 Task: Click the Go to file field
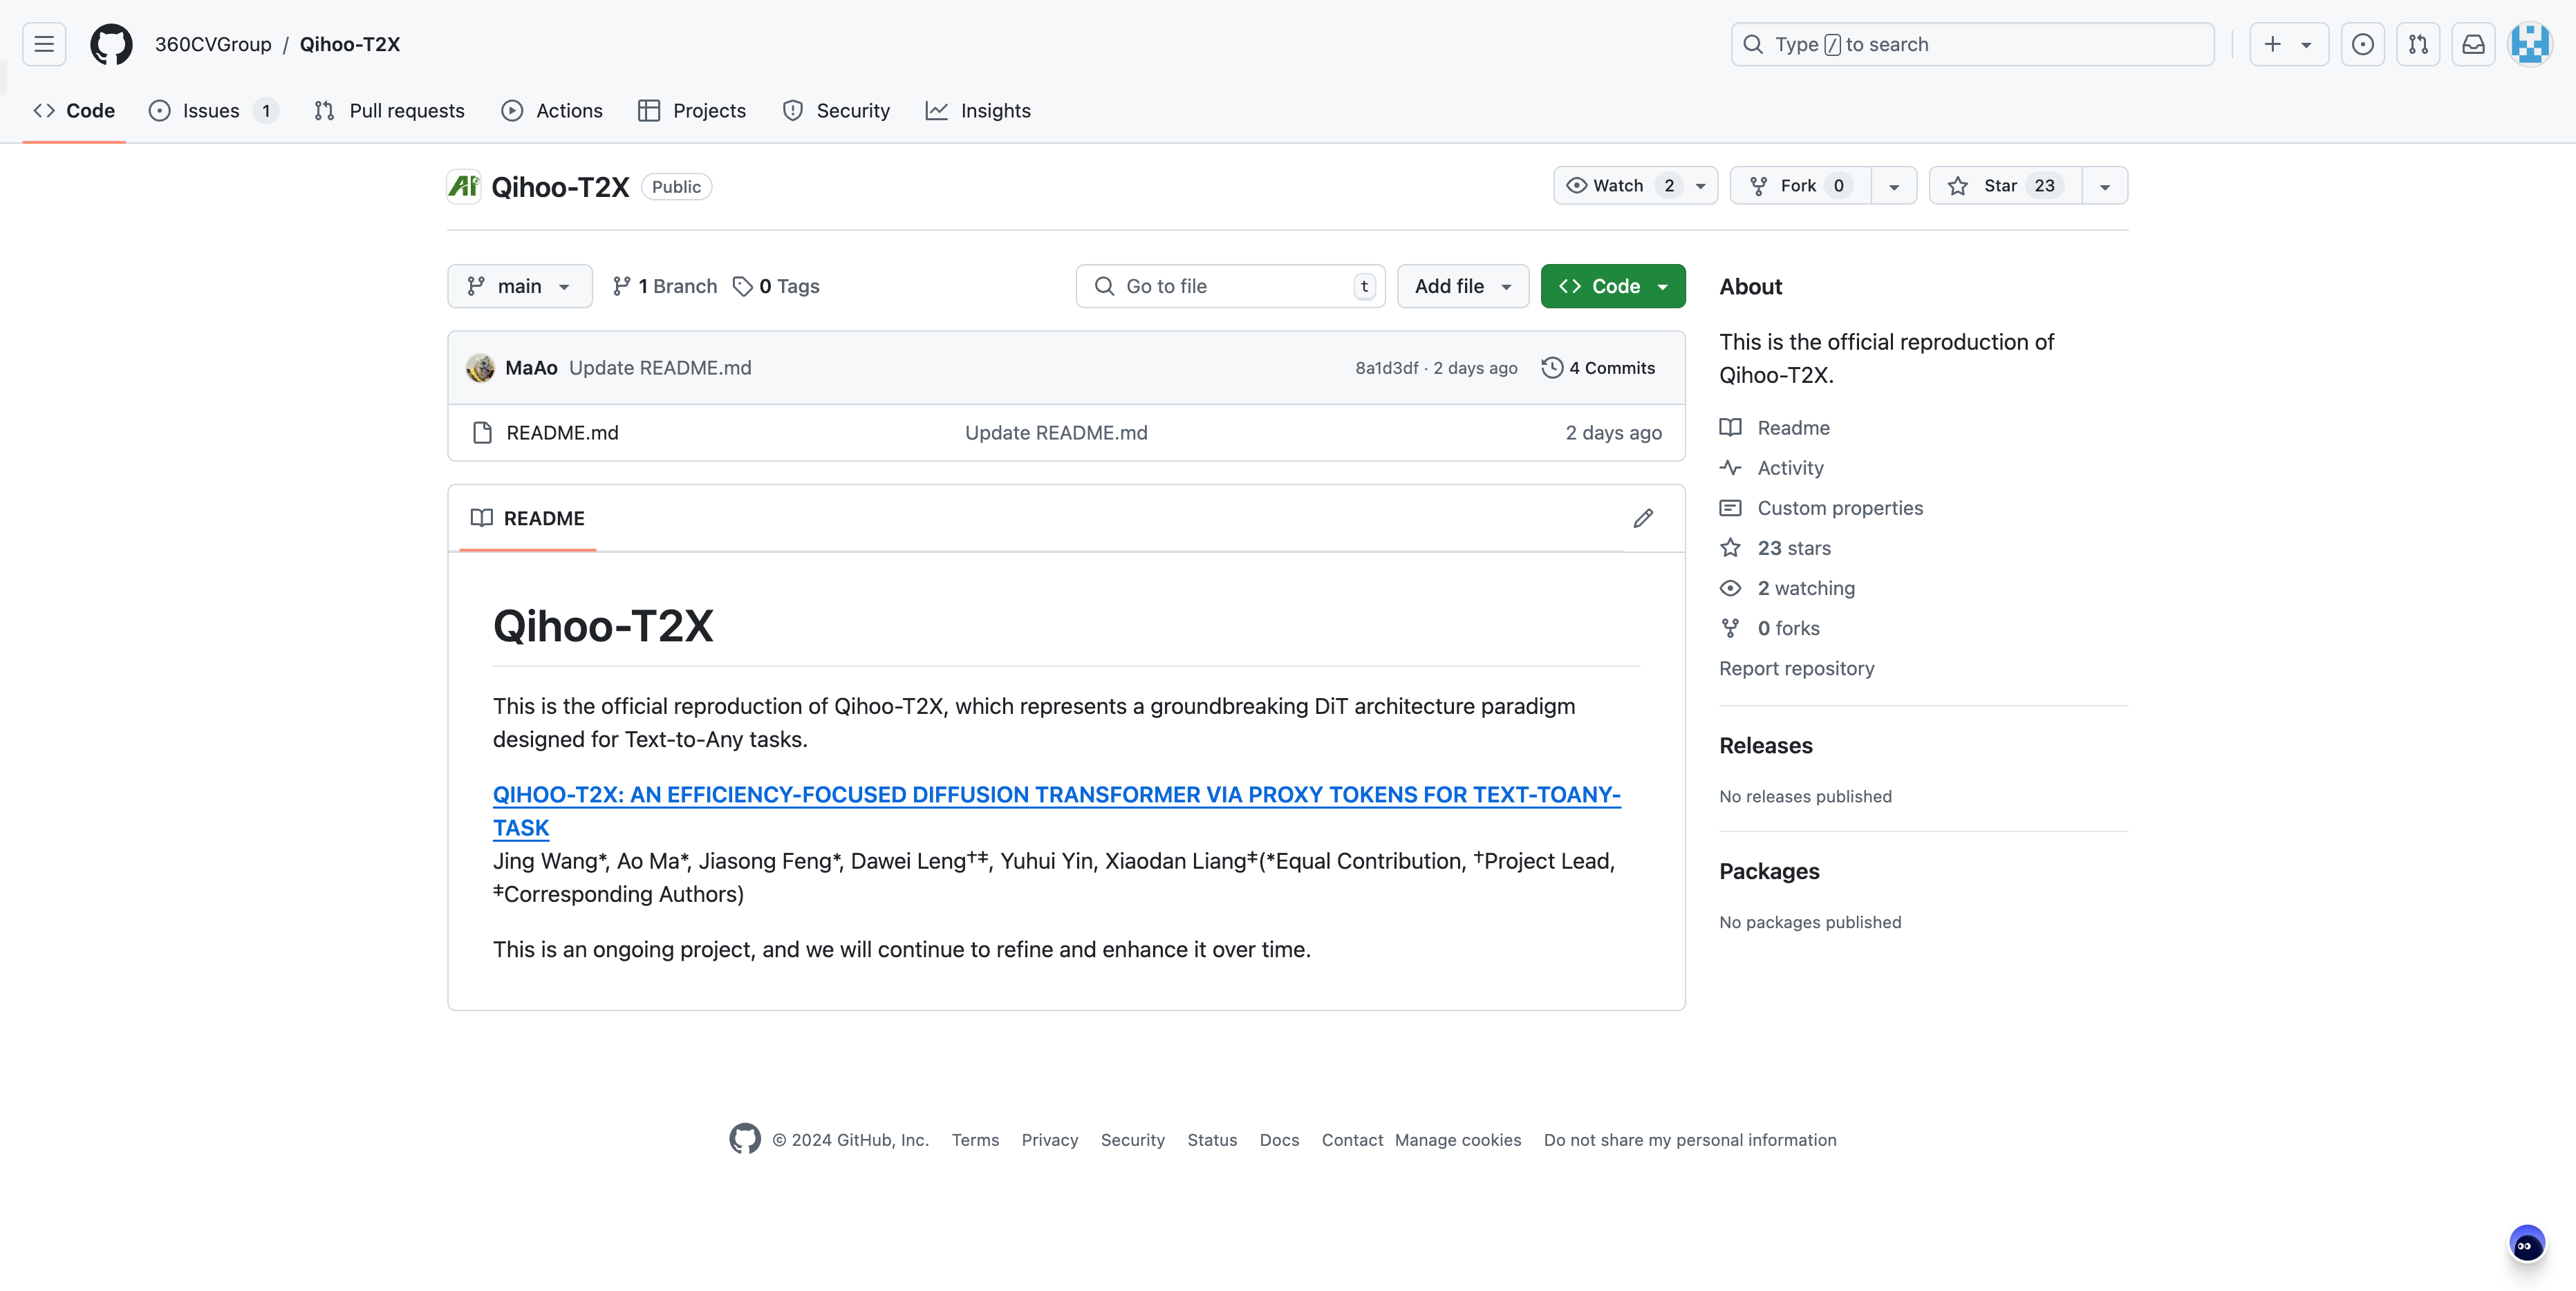pyautogui.click(x=1230, y=286)
